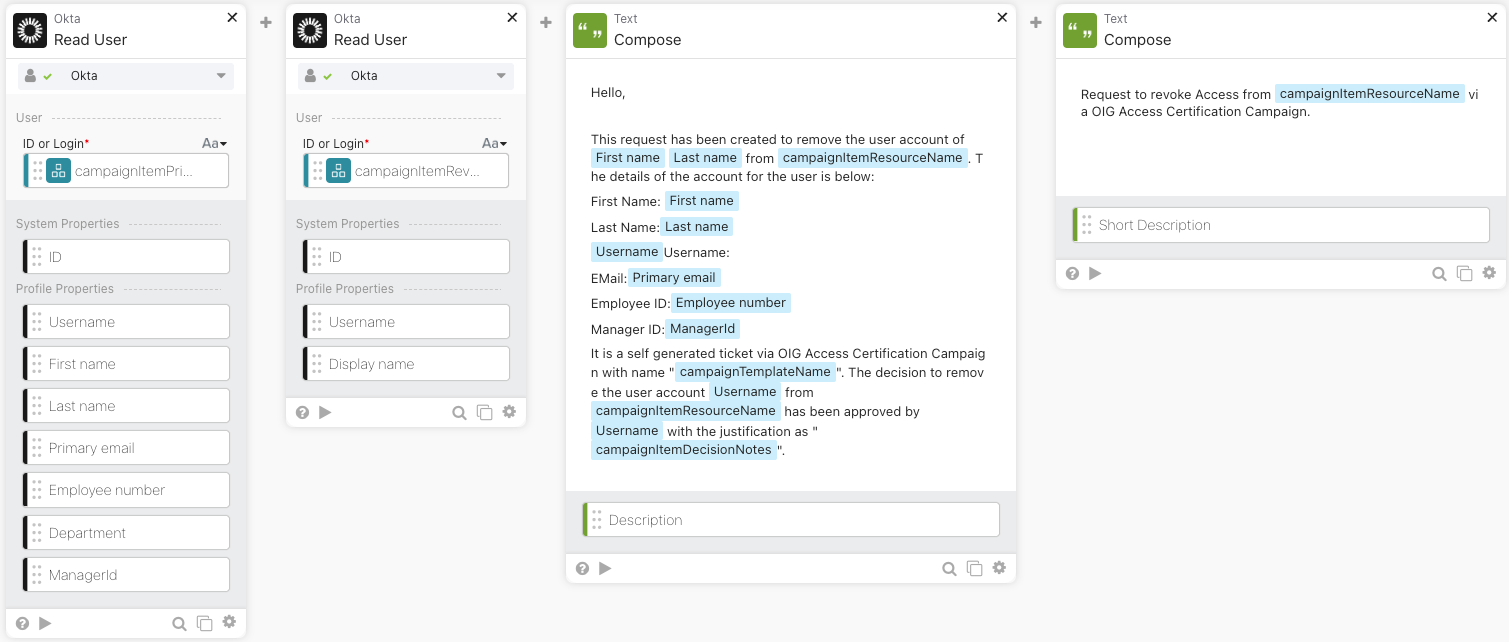Image resolution: width=1509 pixels, height=642 pixels.
Task: Click the duplicate card icon on the Description Compose card
Action: click(x=974, y=569)
